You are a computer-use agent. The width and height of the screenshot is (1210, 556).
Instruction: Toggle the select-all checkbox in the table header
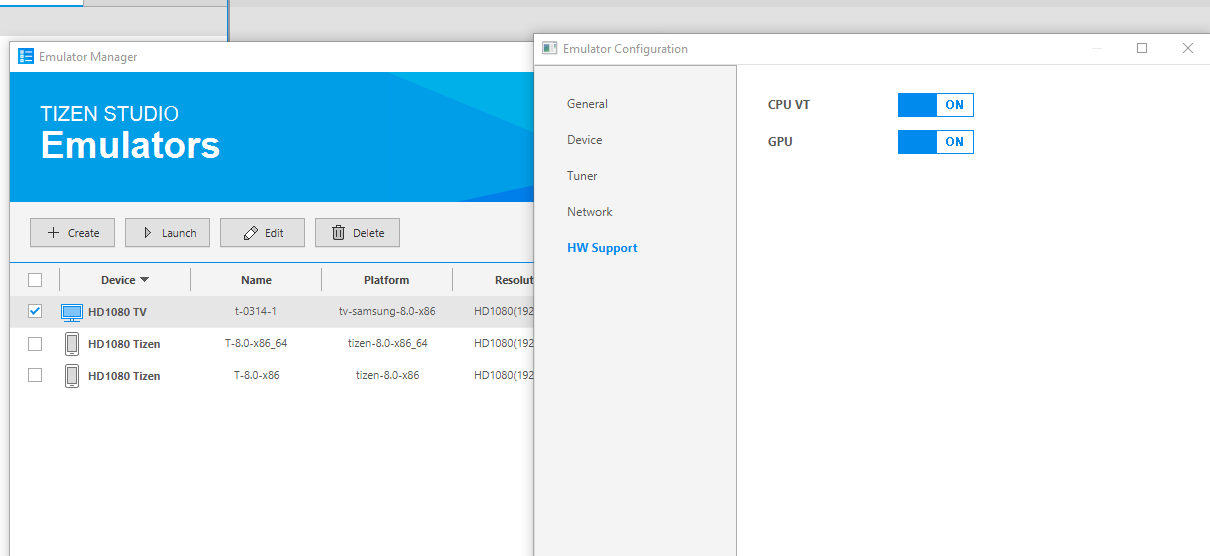coord(35,280)
